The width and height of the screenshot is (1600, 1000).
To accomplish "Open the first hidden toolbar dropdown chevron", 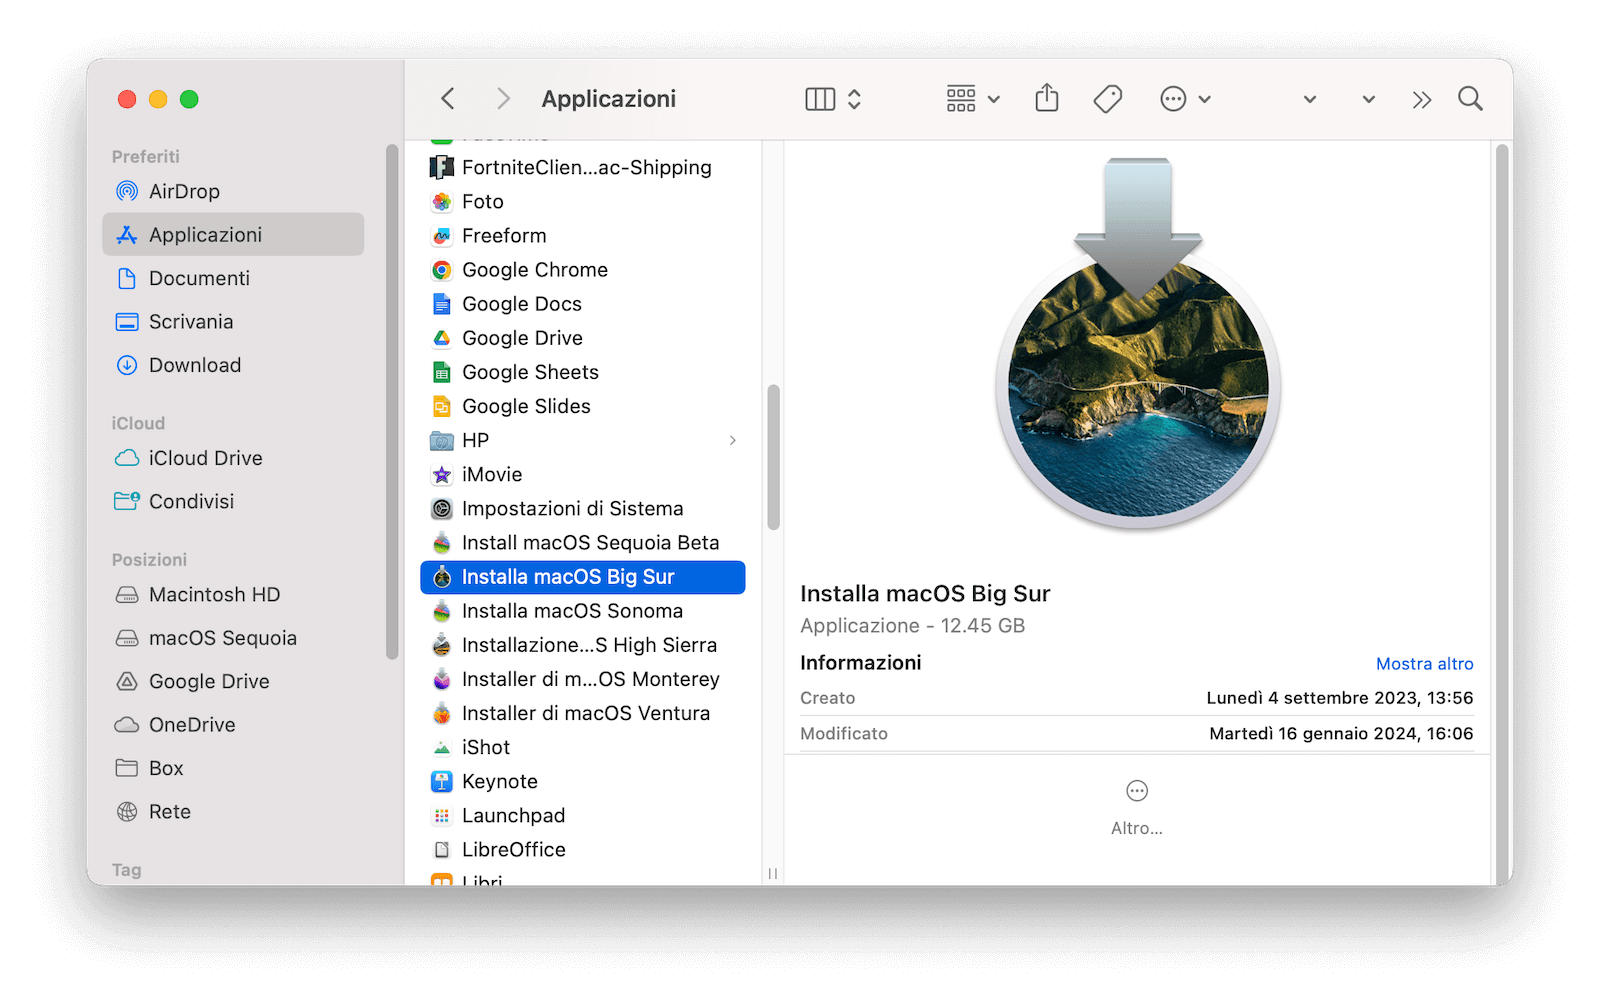I will pos(1310,99).
